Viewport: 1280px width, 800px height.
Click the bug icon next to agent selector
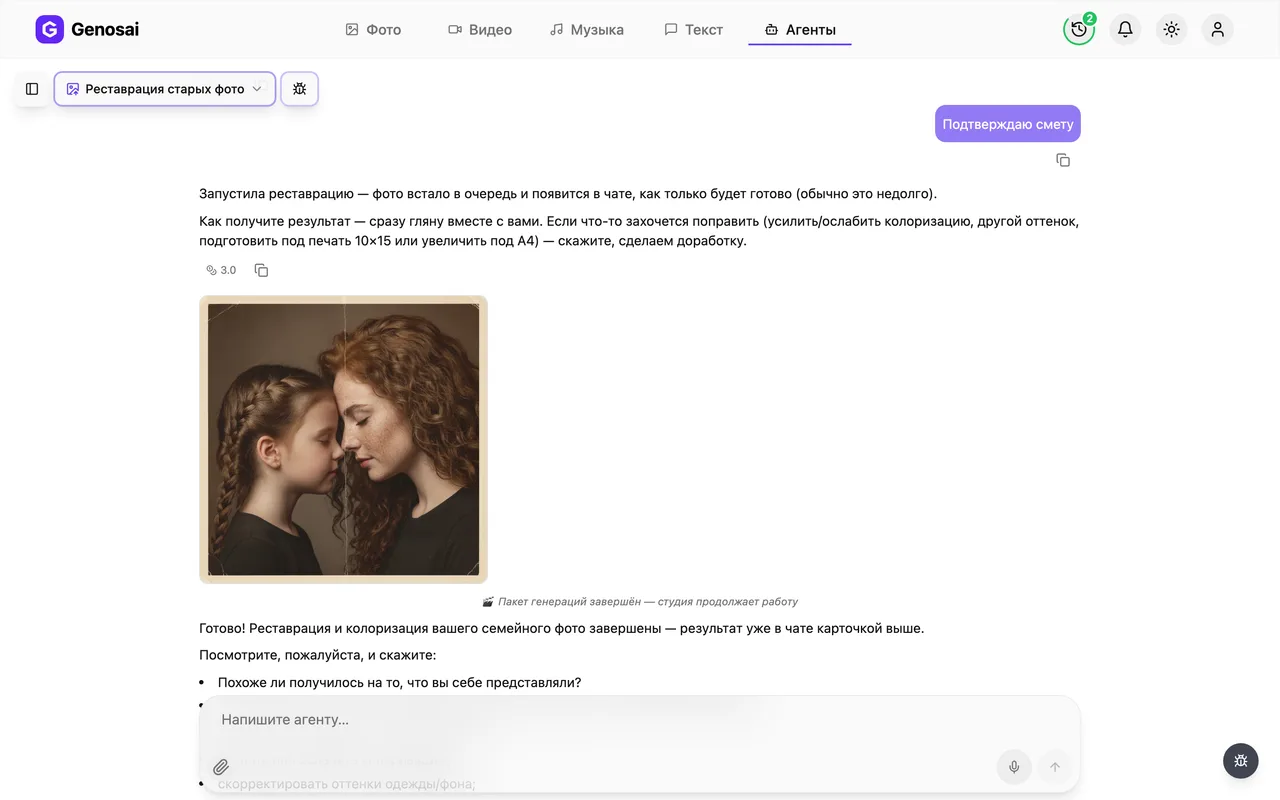(x=300, y=89)
